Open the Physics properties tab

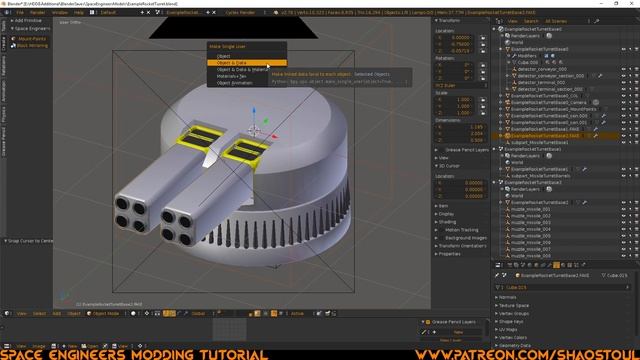pos(584,265)
